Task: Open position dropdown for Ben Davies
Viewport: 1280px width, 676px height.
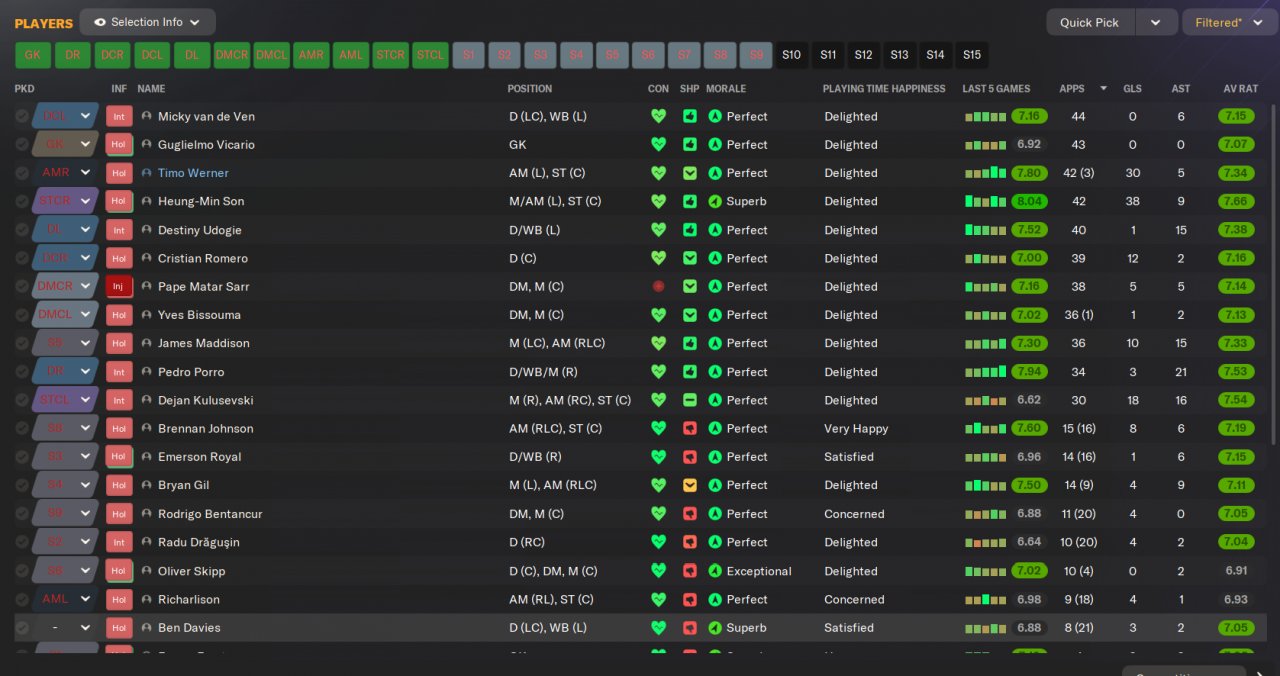Action: point(86,628)
